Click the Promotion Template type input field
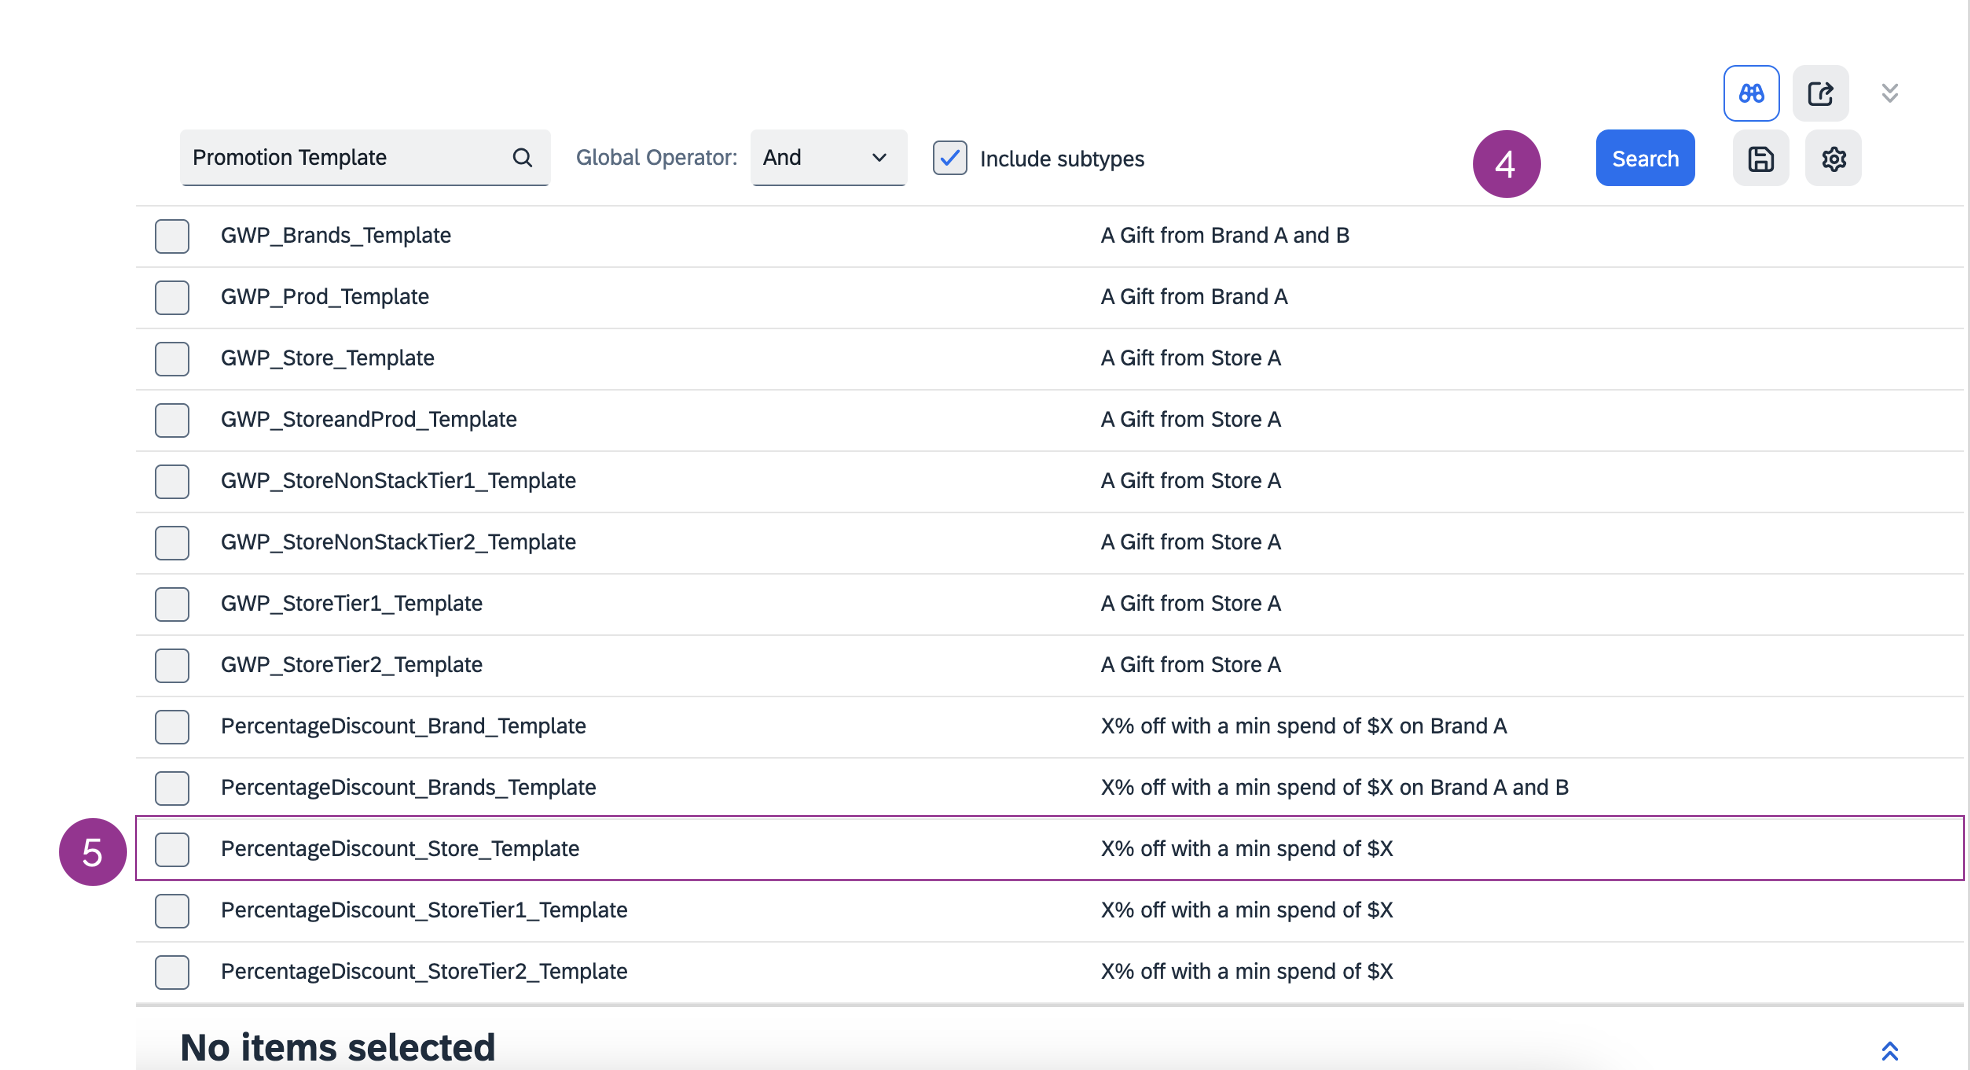 345,158
